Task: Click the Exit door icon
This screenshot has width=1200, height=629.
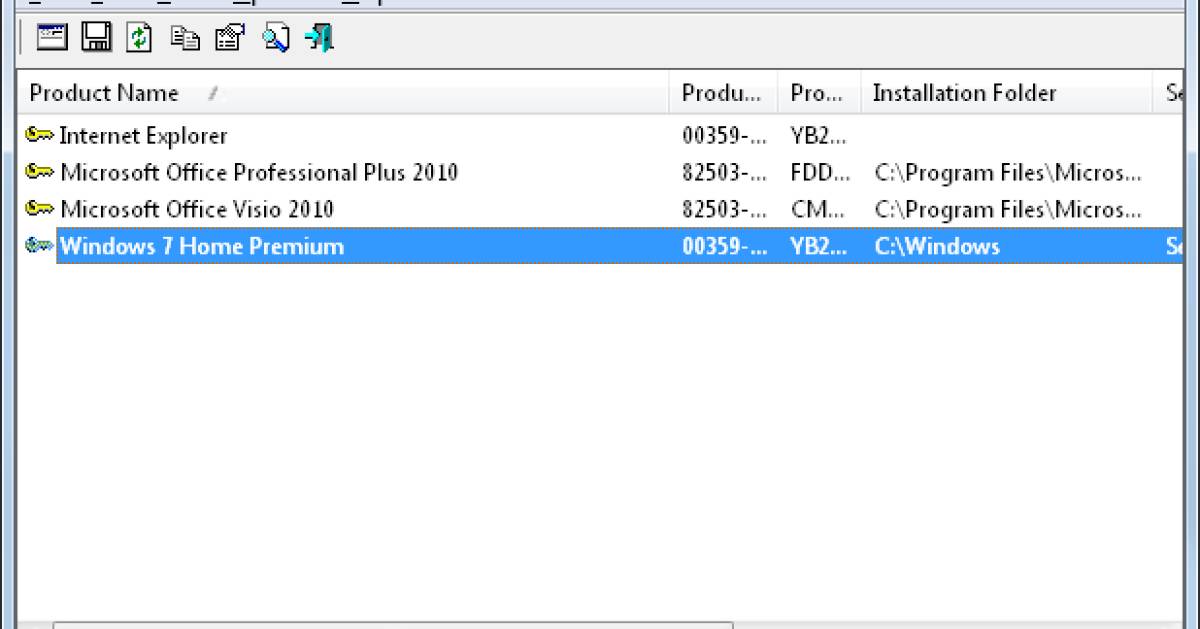Action: click(x=320, y=38)
